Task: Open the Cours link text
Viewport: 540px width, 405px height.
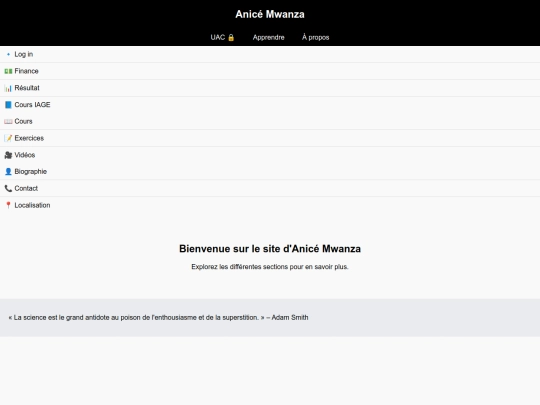Action: click(23, 122)
